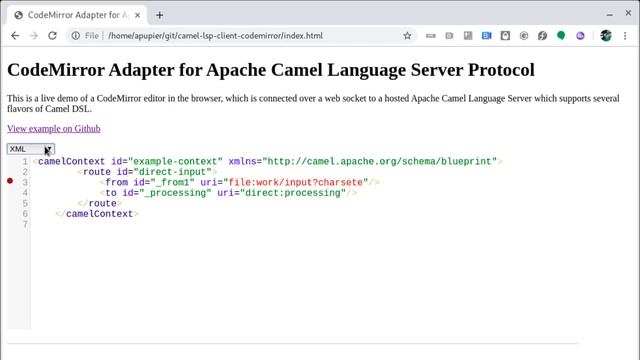640x360 pixels.
Task: Close the CodeMirror Adapter tab
Action: pos(138,15)
